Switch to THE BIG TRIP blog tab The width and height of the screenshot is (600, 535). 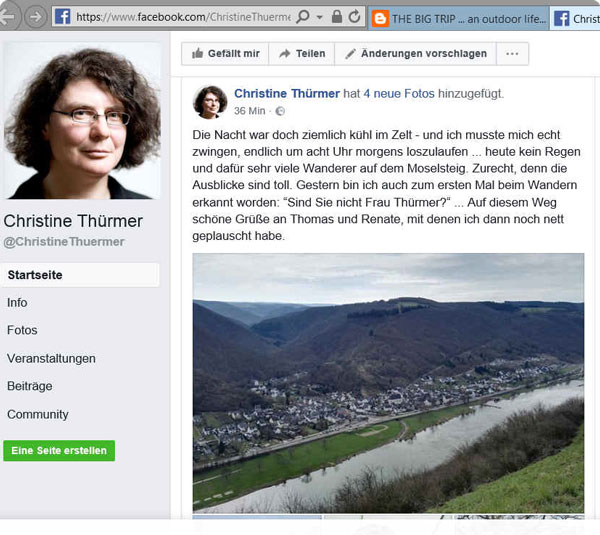pyautogui.click(x=459, y=18)
